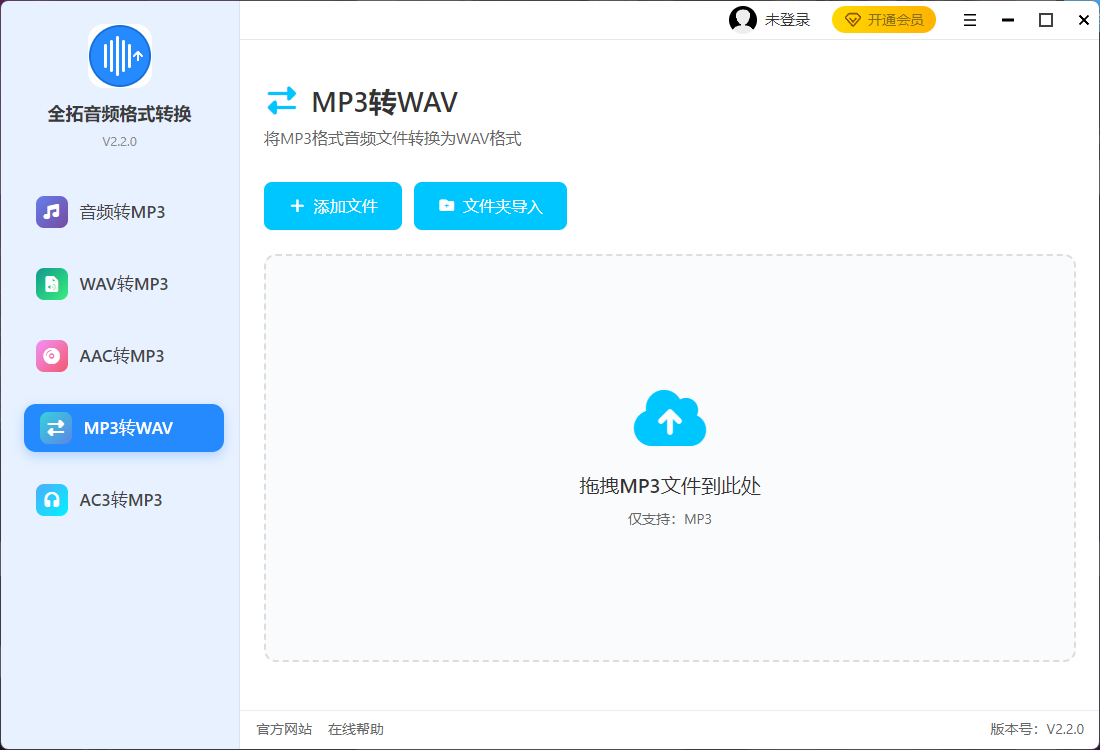Screen dimensions: 1100x750
Task: Close the audio converter window
Action: point(1084,20)
